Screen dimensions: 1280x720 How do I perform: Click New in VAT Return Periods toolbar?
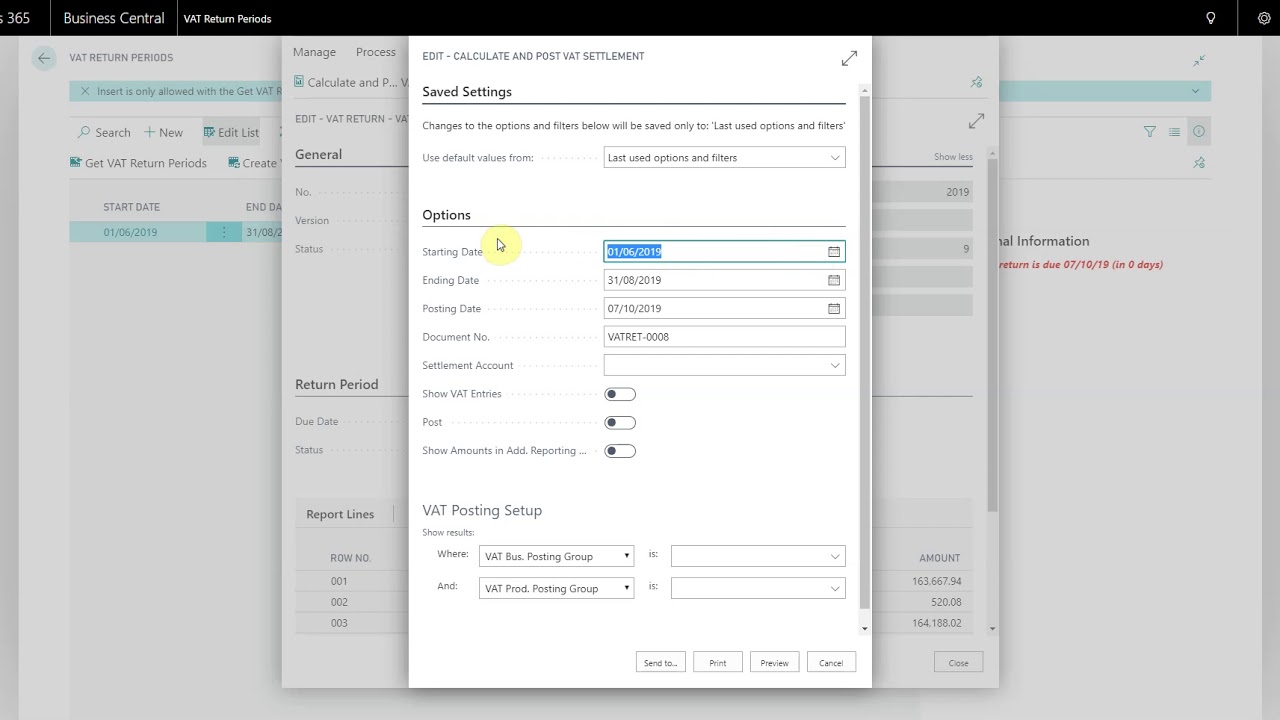(163, 132)
